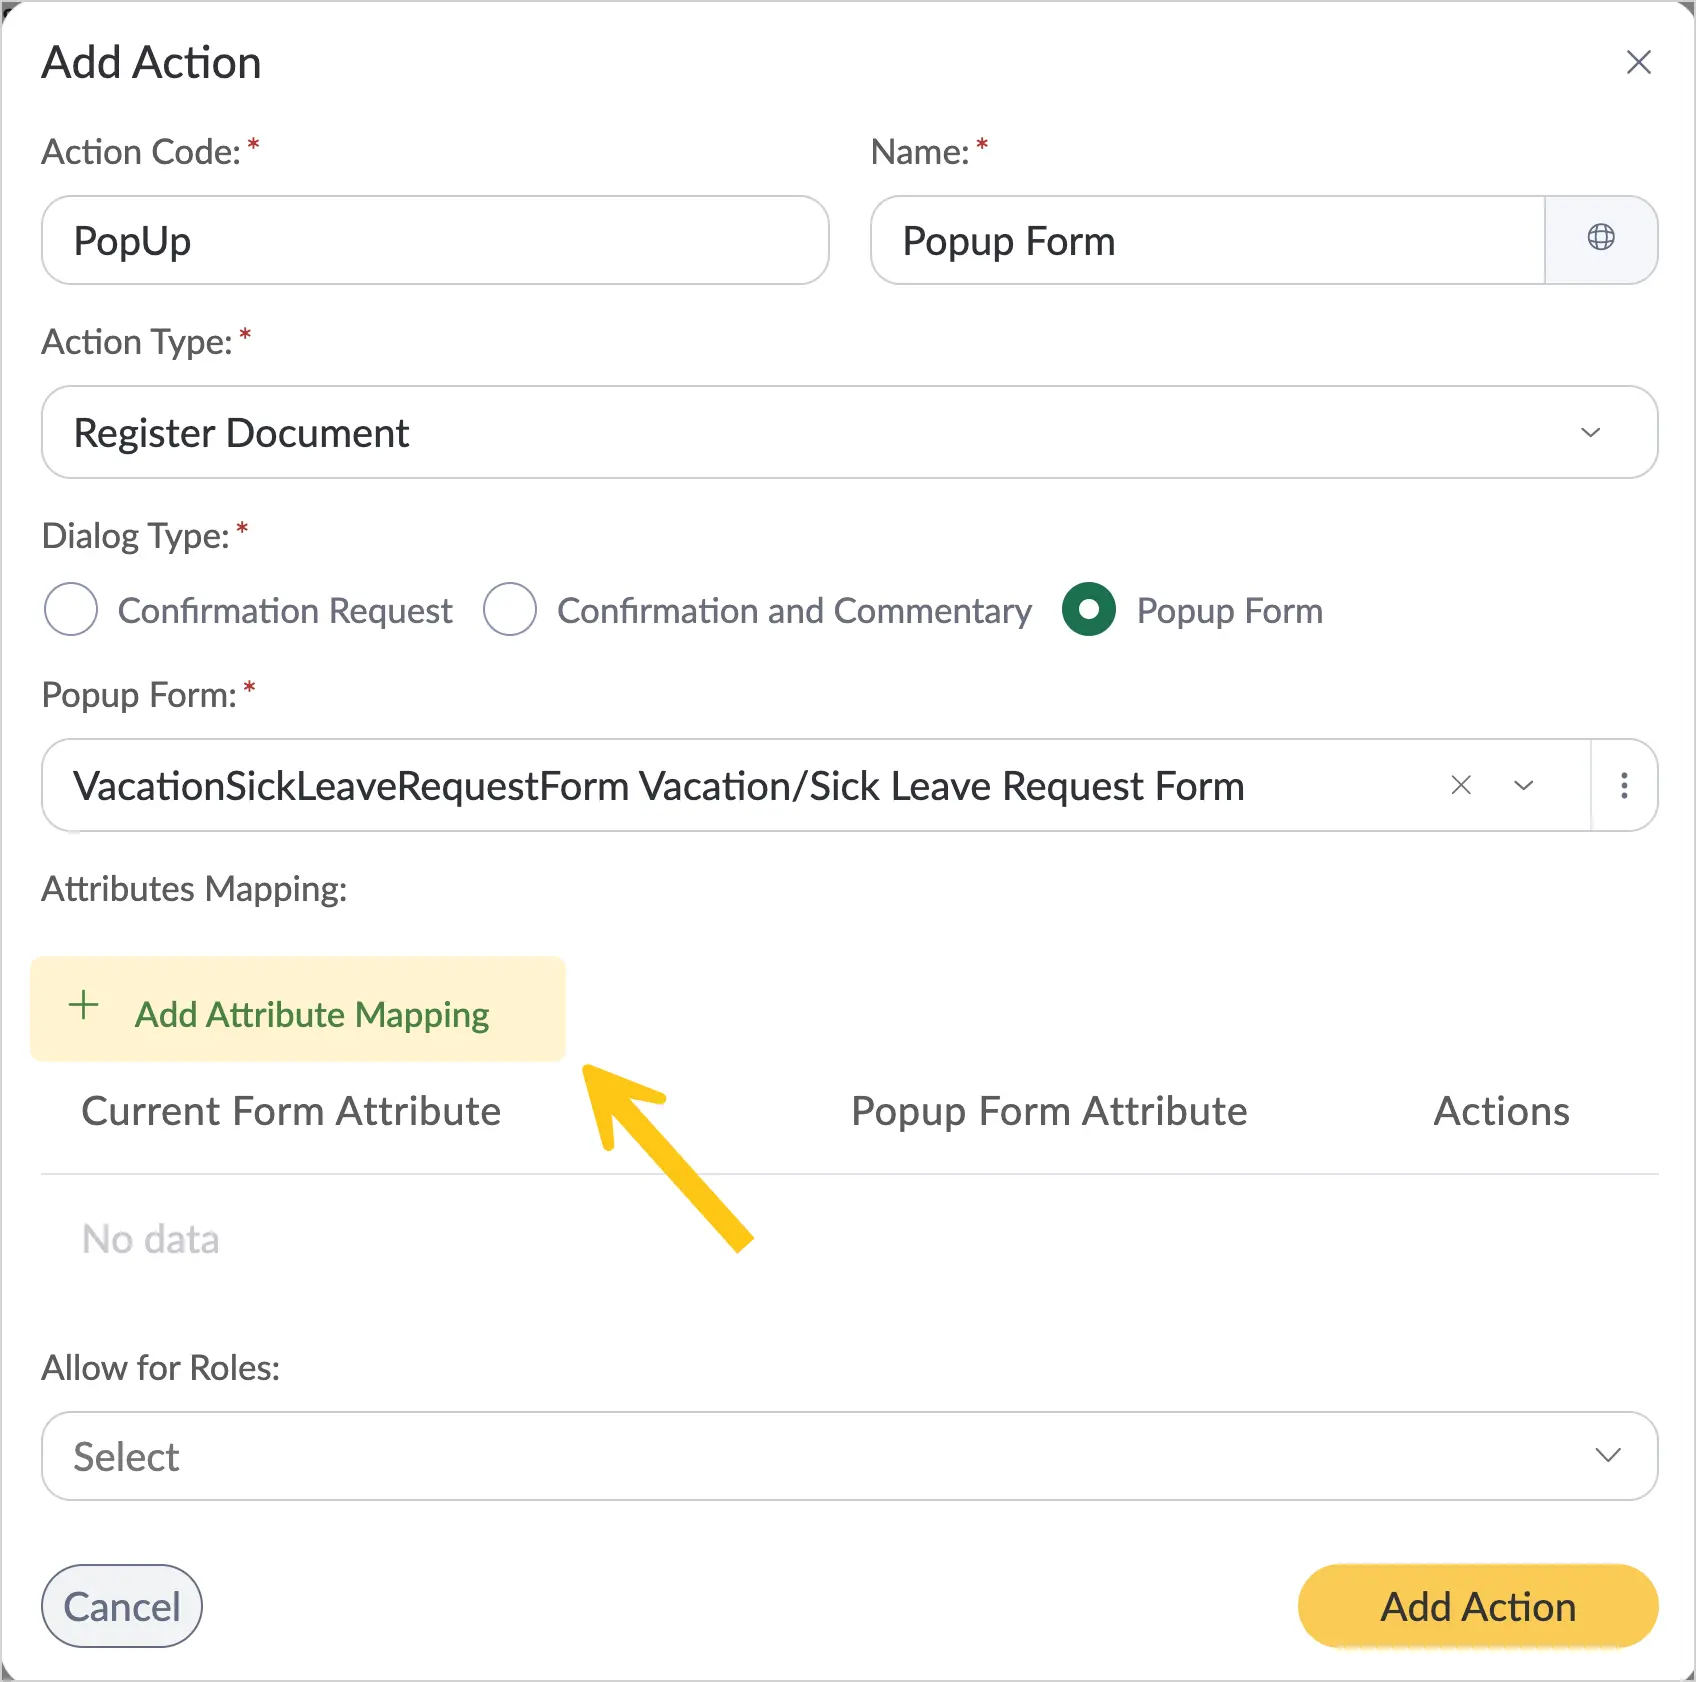Click the globe translation icon beside Name
Screen dimensions: 1696x1682
tap(1601, 239)
